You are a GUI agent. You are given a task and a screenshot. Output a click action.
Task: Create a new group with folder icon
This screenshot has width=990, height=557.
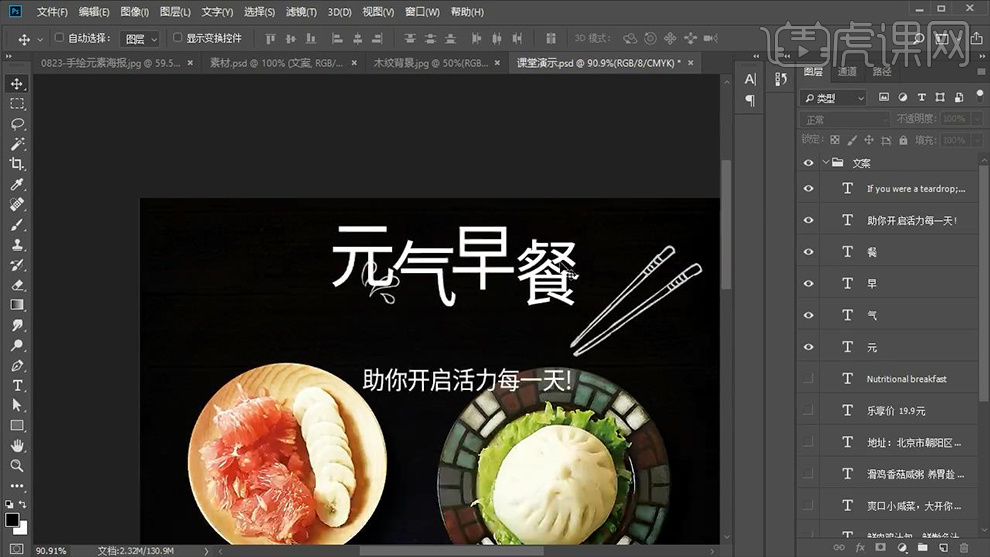click(x=922, y=548)
